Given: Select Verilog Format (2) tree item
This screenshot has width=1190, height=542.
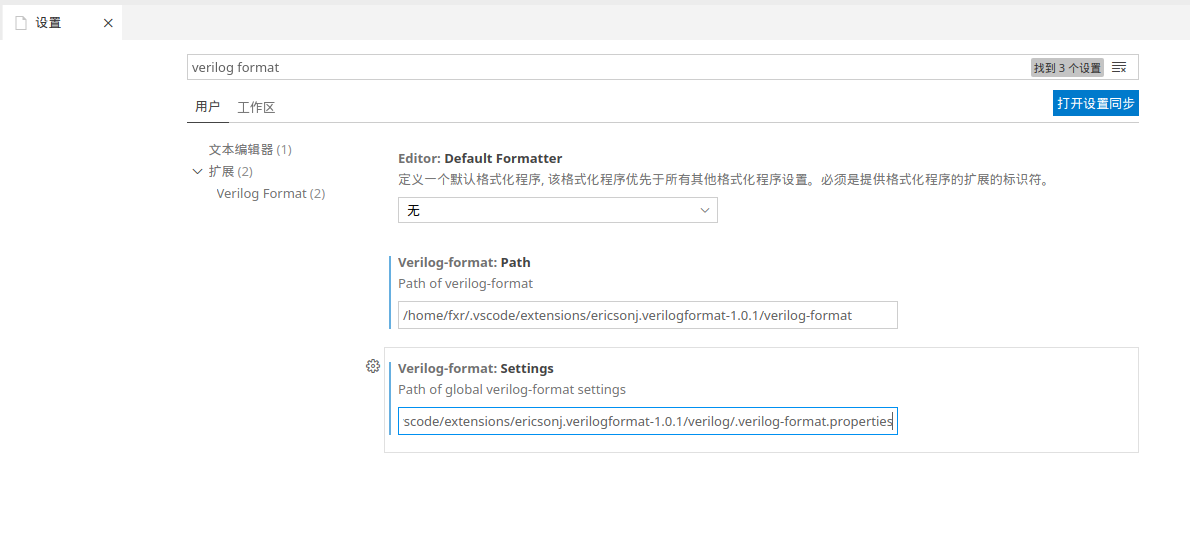Looking at the screenshot, I should (x=271, y=194).
